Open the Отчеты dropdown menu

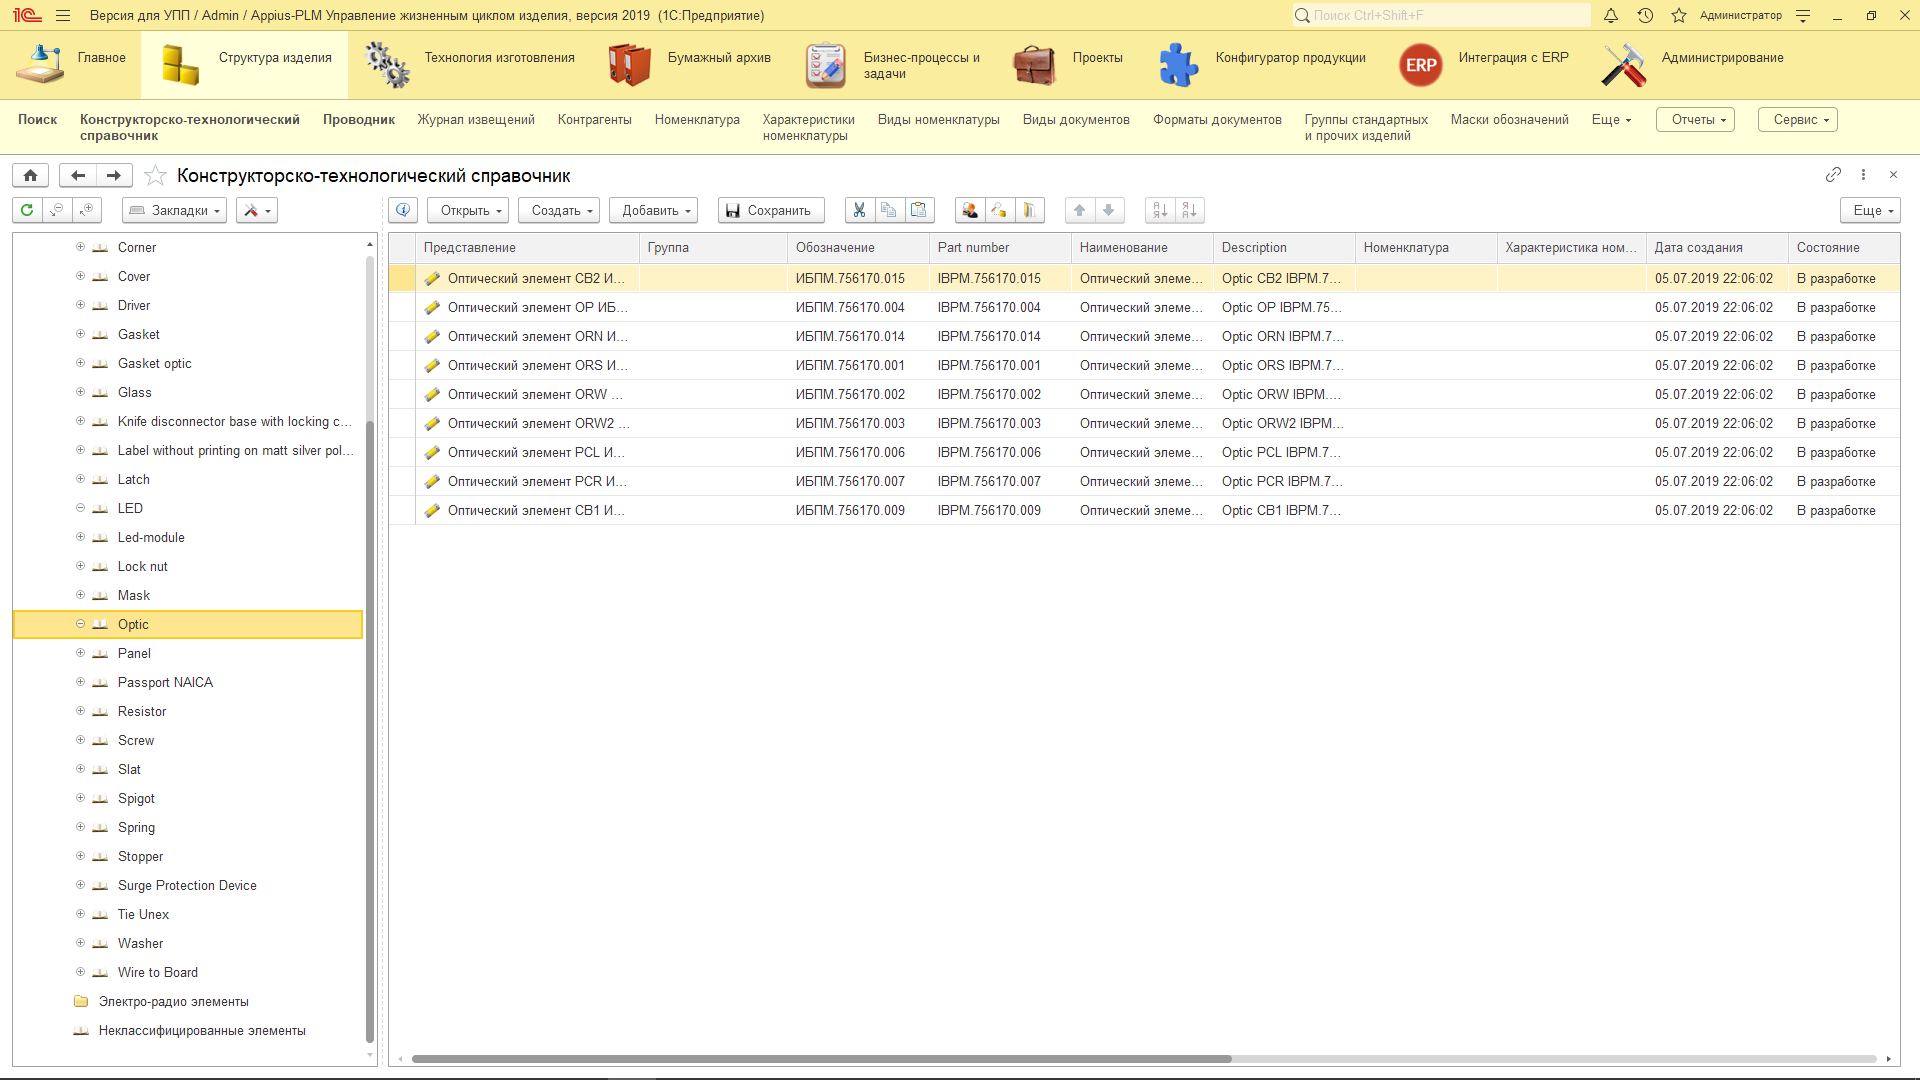[x=1696, y=119]
